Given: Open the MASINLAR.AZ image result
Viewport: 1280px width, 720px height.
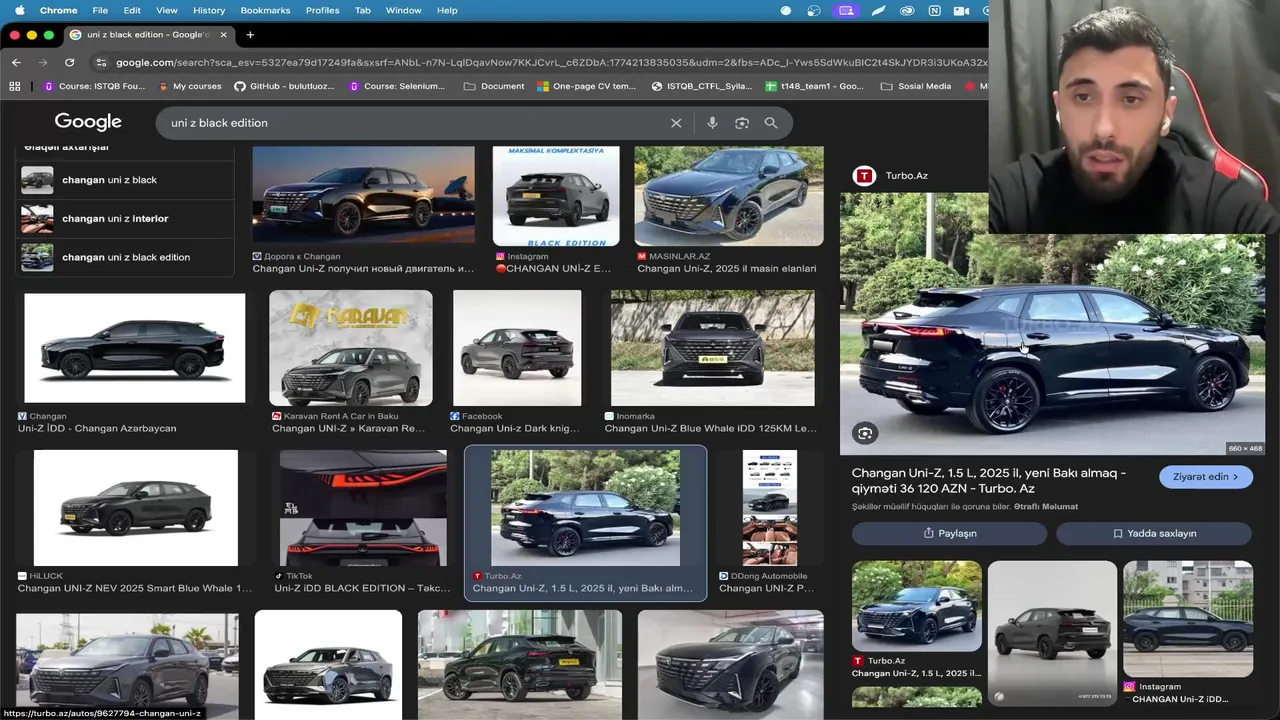Looking at the screenshot, I should 729,195.
